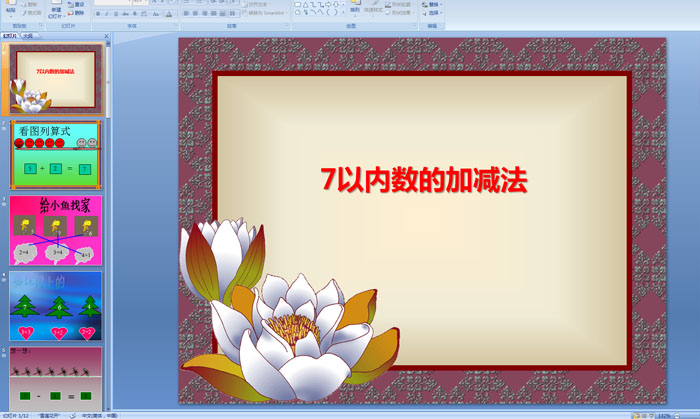This screenshot has height=419, width=700.
Task: Click the title text 7以内数的加减法 on slide
Action: (x=424, y=180)
